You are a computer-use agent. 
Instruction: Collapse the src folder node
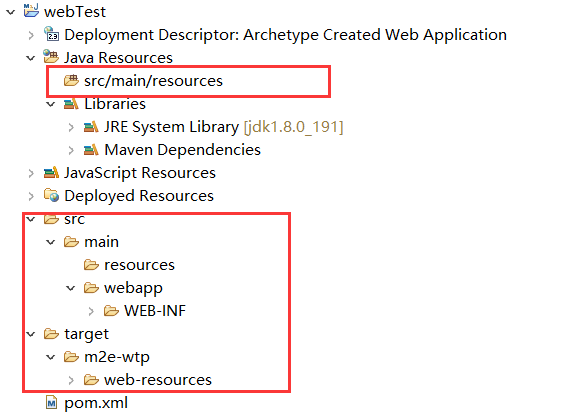coord(31,219)
